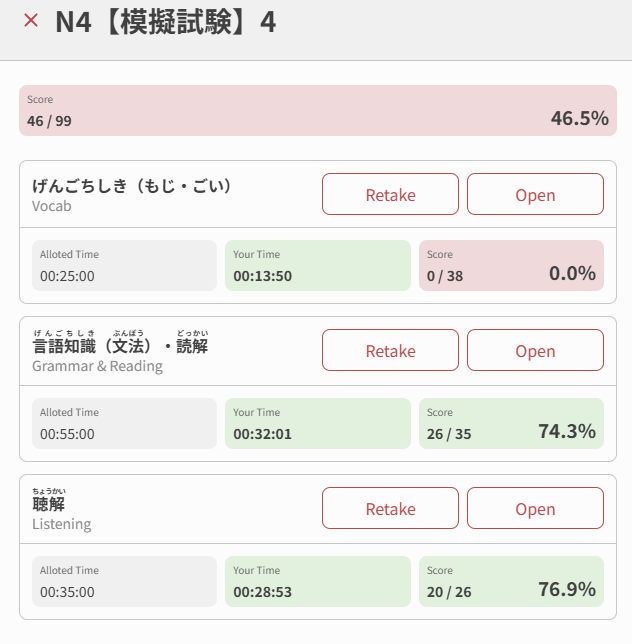Screen dimensions: 632x644
Task: Click the Vocab Your Time 00:13:50 box
Action: [317, 266]
